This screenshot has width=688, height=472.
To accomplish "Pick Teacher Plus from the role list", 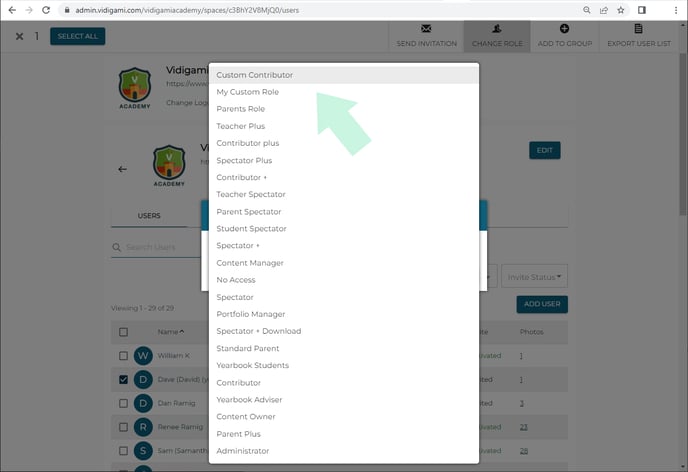I will (x=241, y=126).
